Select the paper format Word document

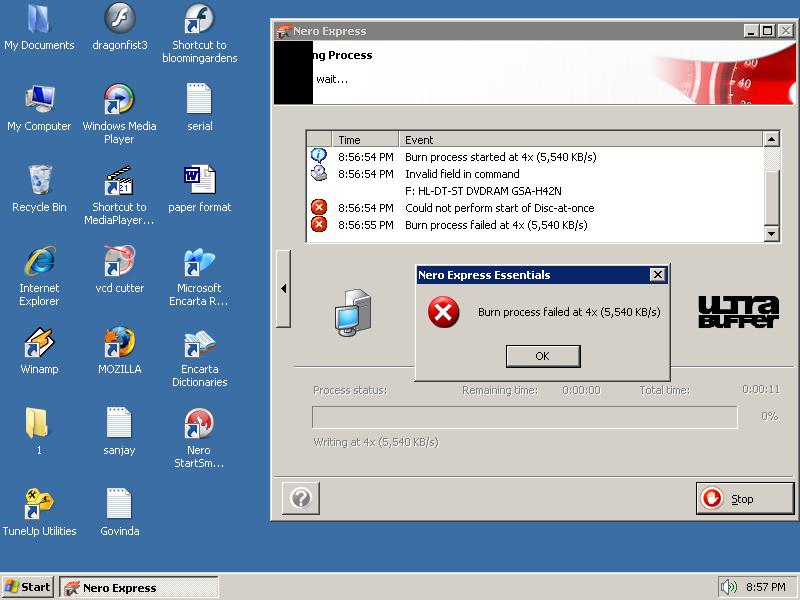(199, 189)
